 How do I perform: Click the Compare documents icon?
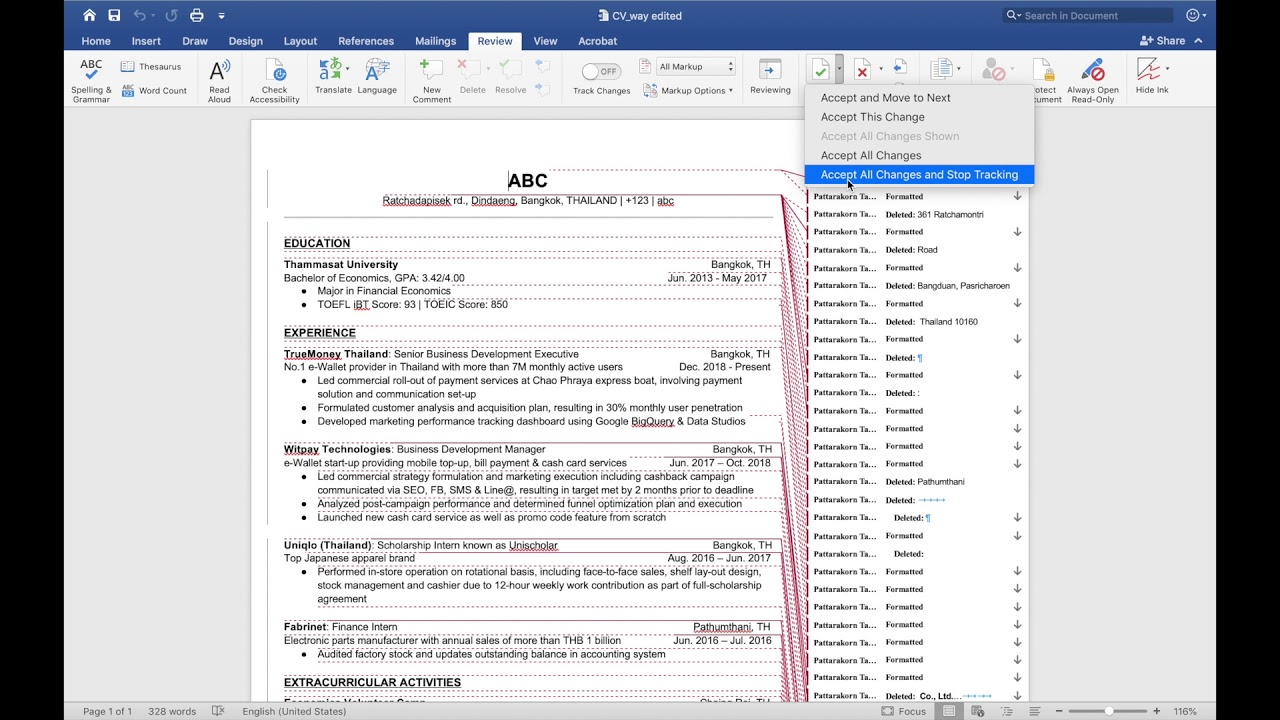940,69
